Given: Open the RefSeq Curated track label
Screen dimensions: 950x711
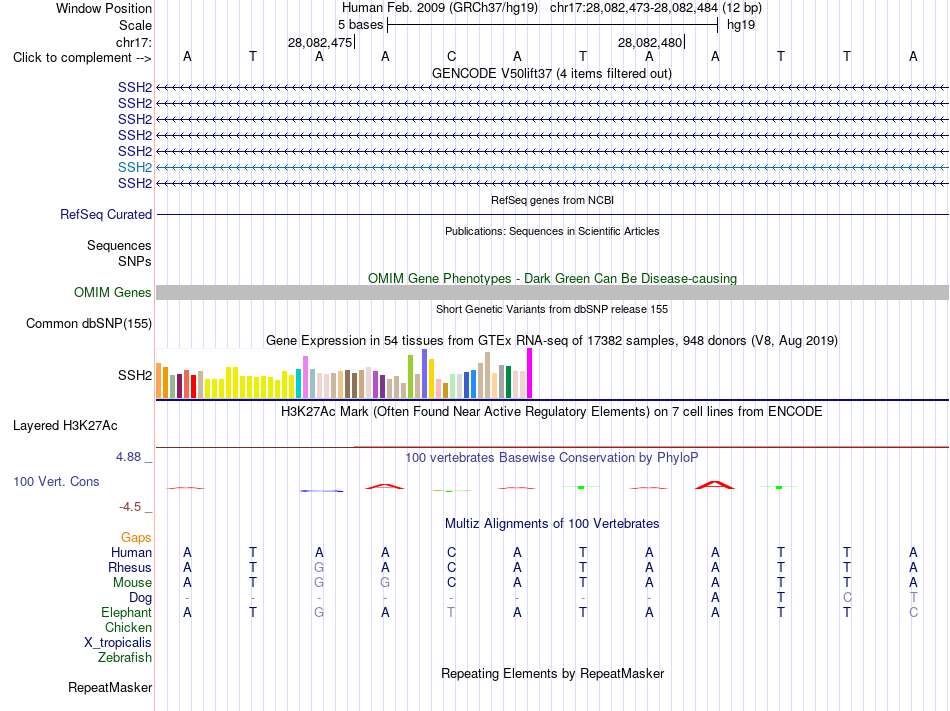Looking at the screenshot, I should 106,214.
